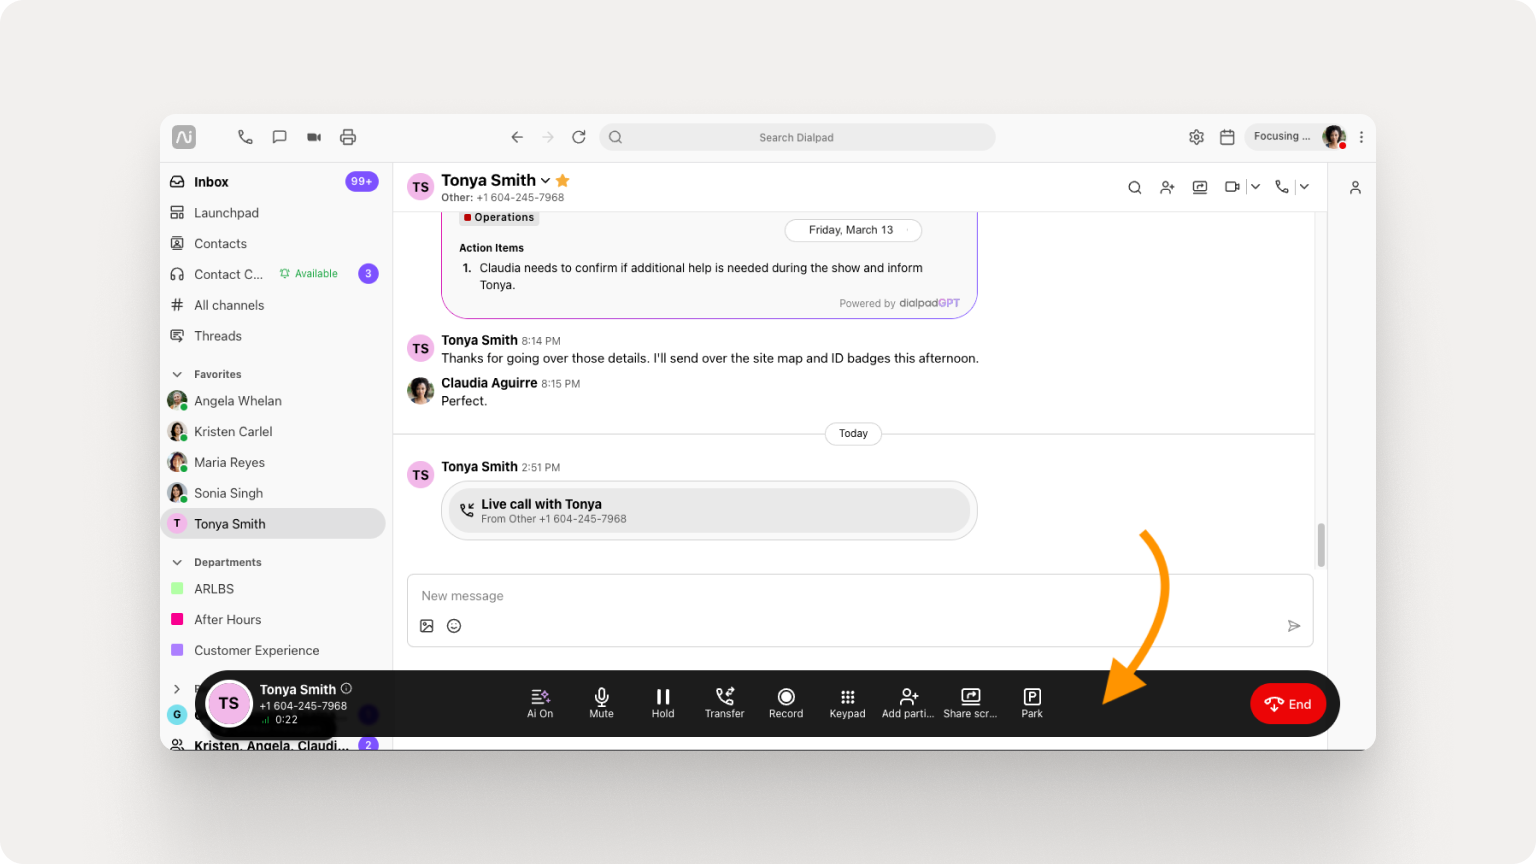Viewport: 1536px width, 864px height.
Task: Open the dropdown next to Tonya Smith's name
Action: pos(545,180)
